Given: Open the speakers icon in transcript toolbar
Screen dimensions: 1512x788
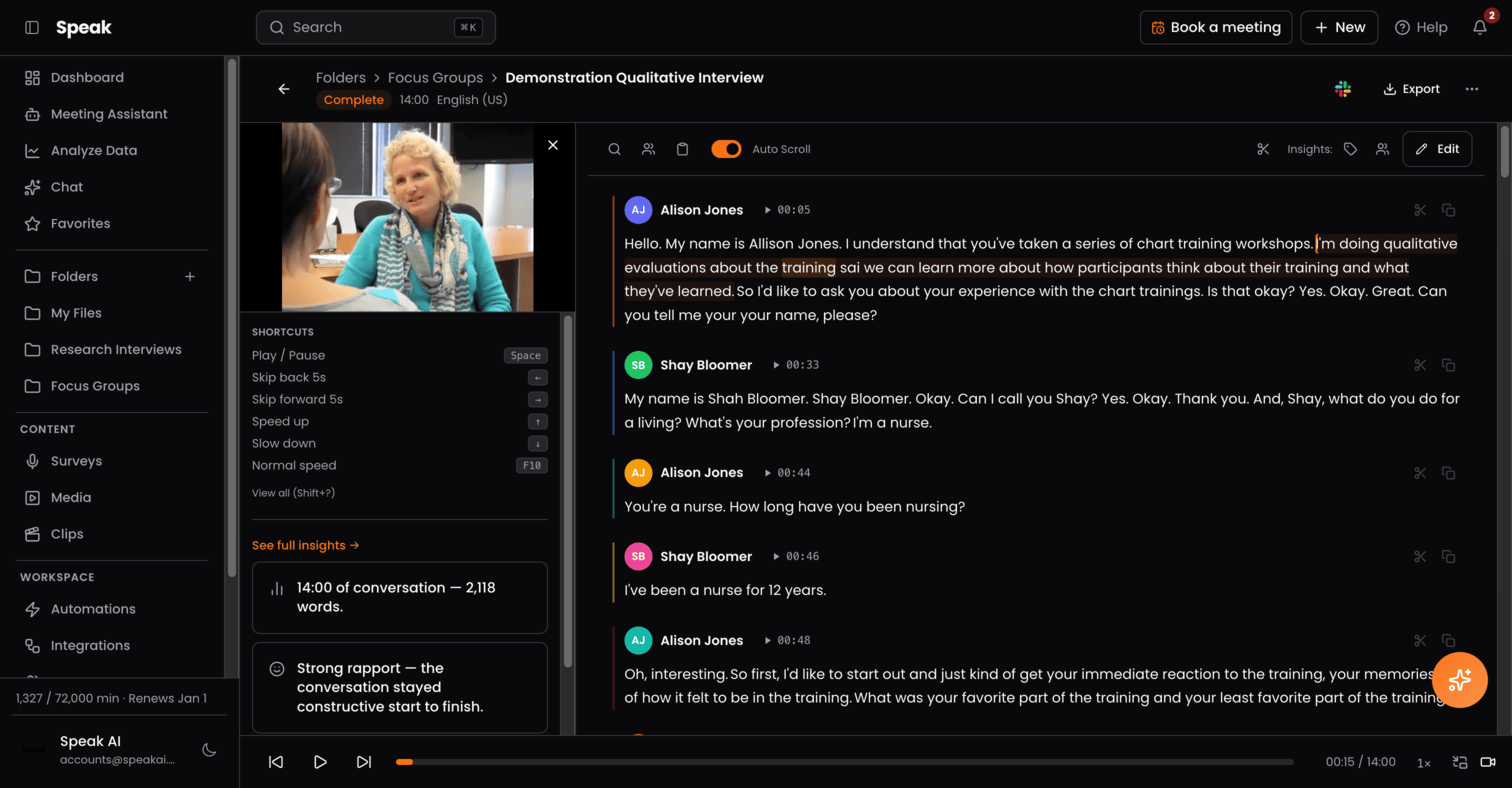Looking at the screenshot, I should (x=649, y=149).
